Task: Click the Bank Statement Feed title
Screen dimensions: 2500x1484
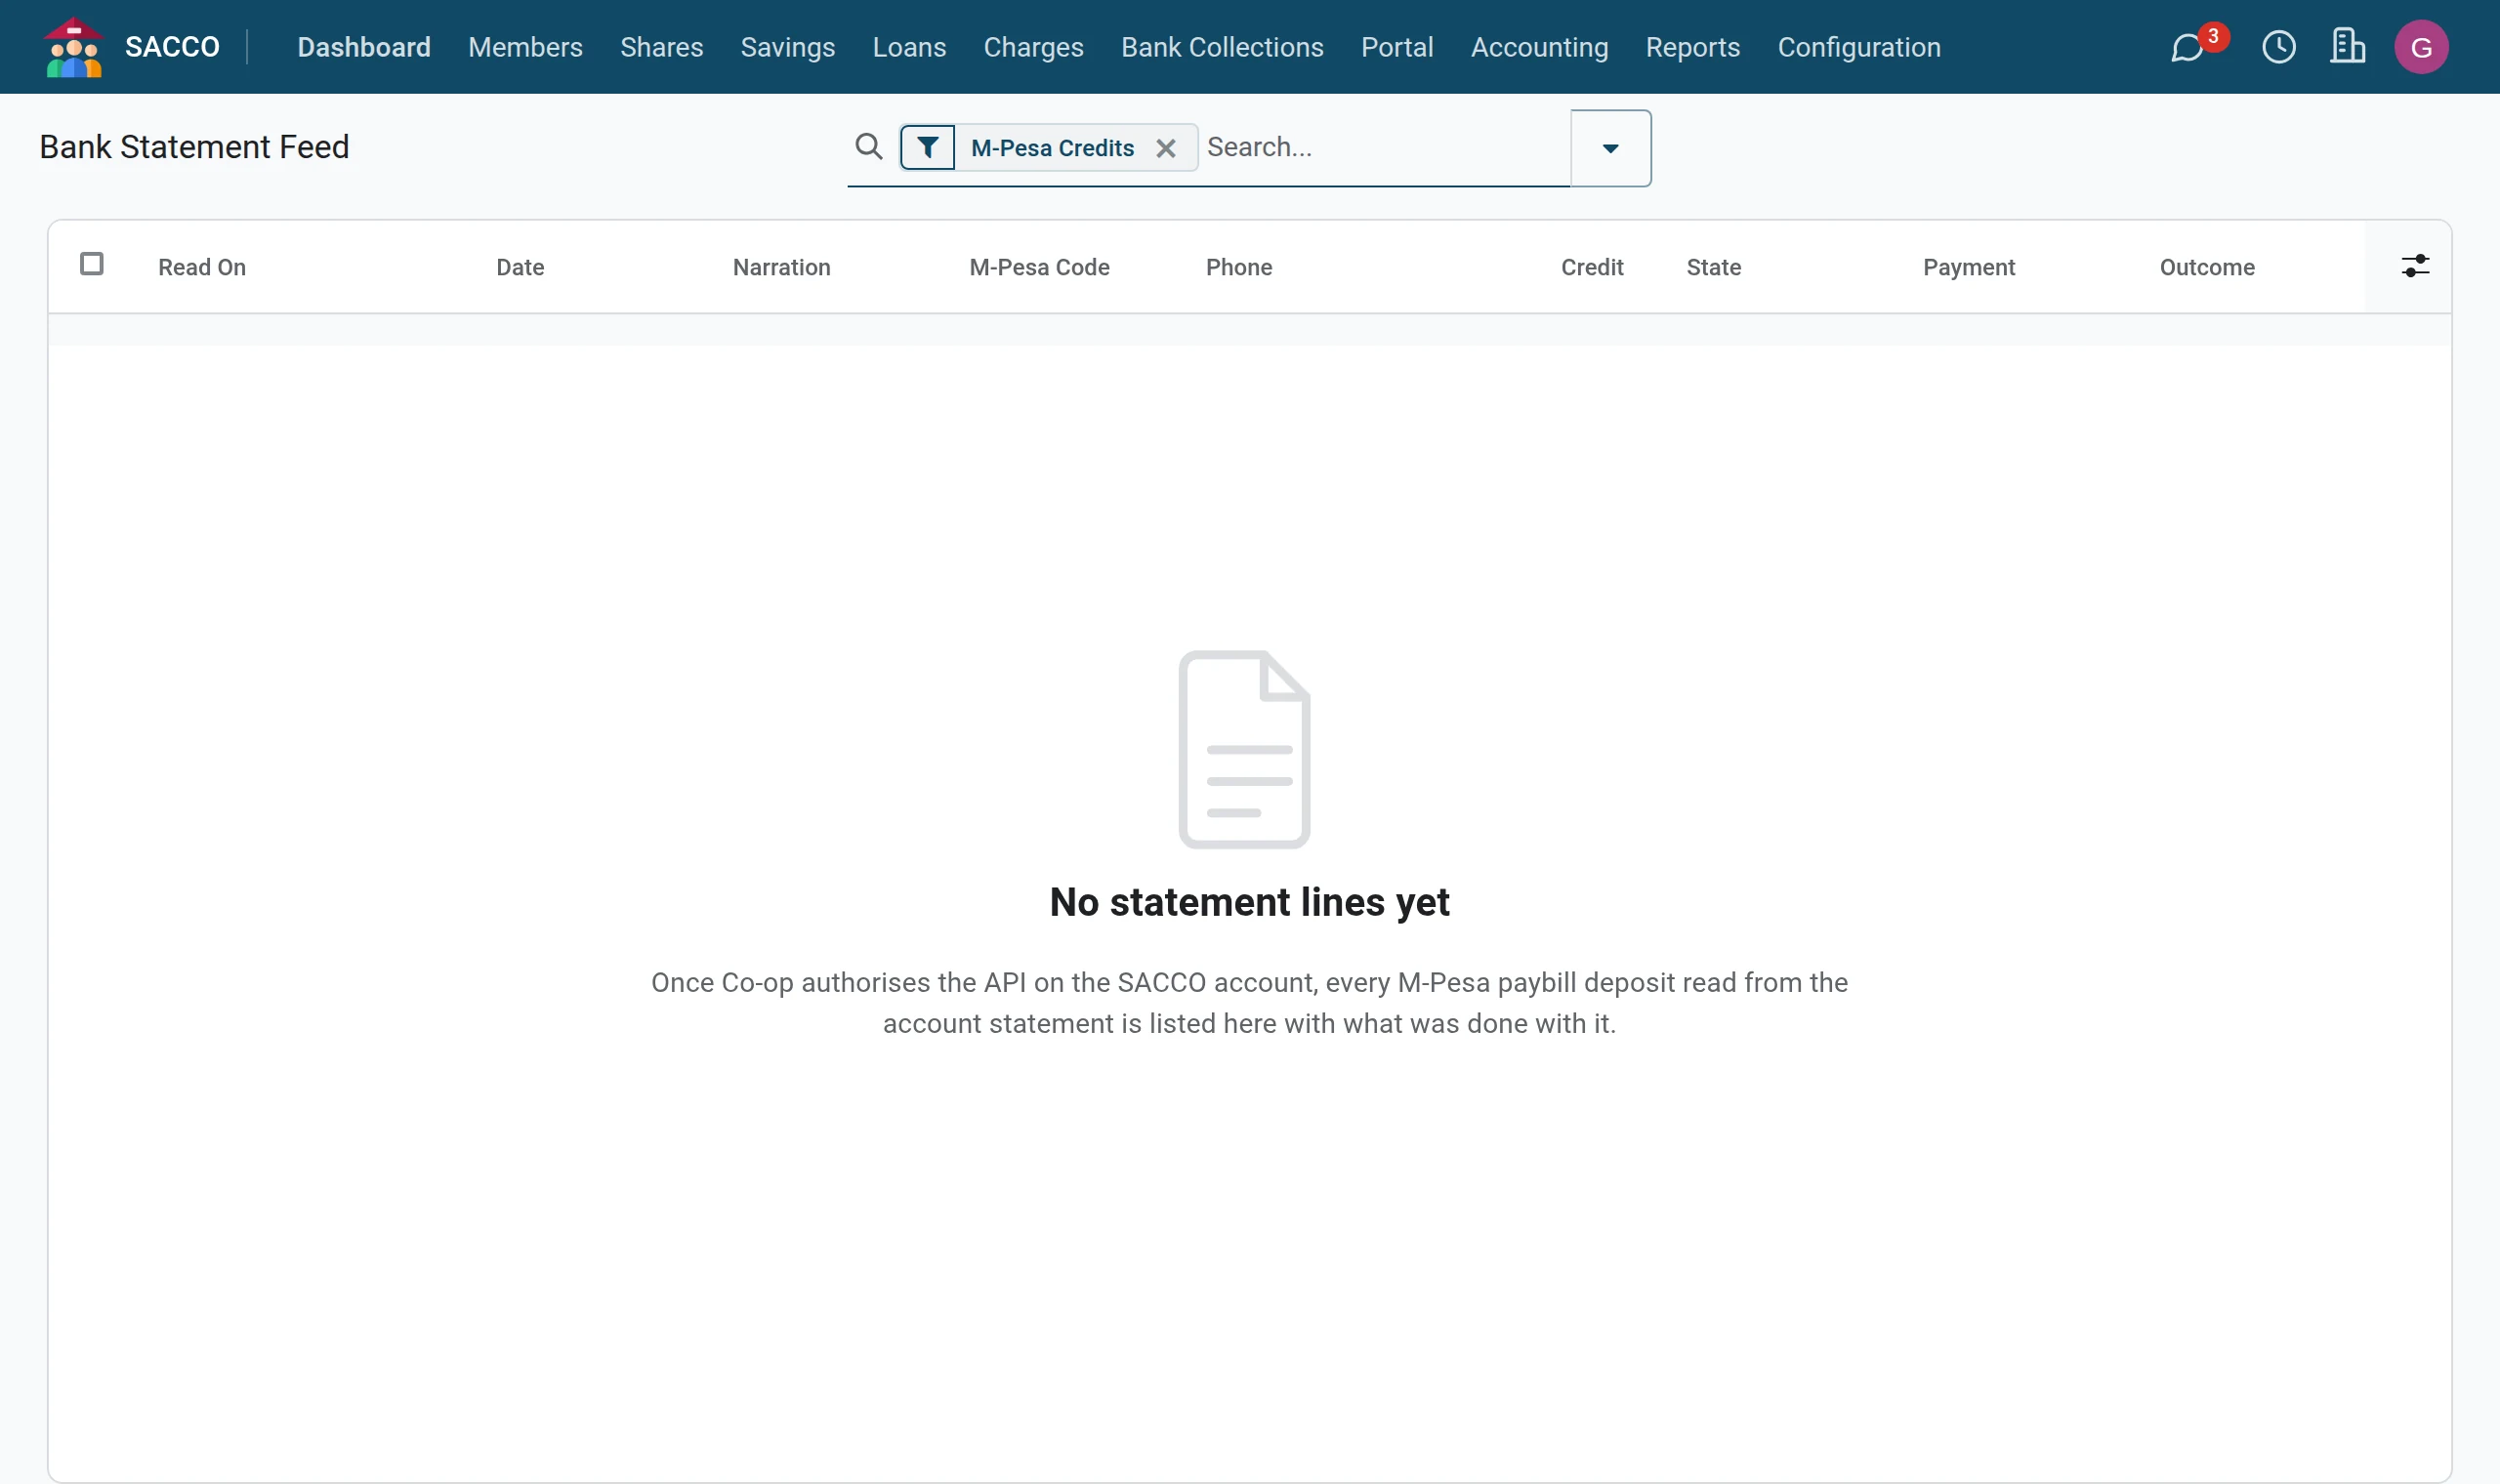Action: click(x=194, y=147)
